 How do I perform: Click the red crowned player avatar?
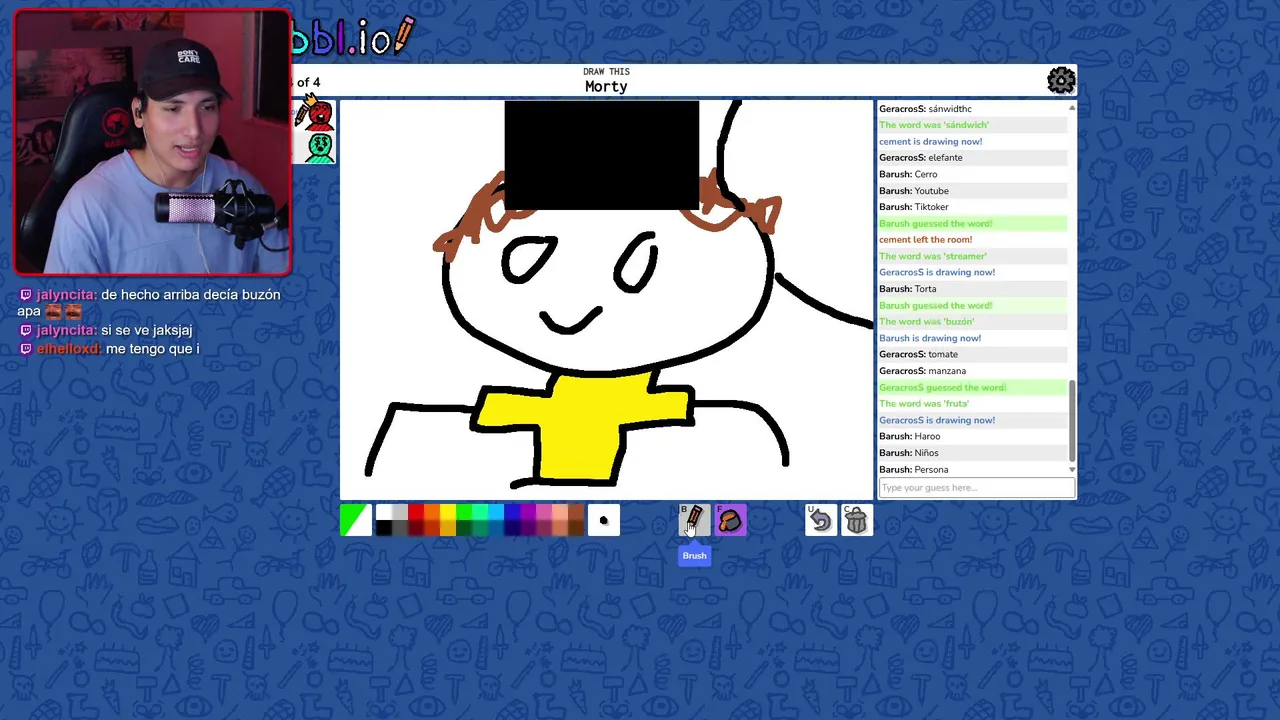pyautogui.click(x=319, y=115)
